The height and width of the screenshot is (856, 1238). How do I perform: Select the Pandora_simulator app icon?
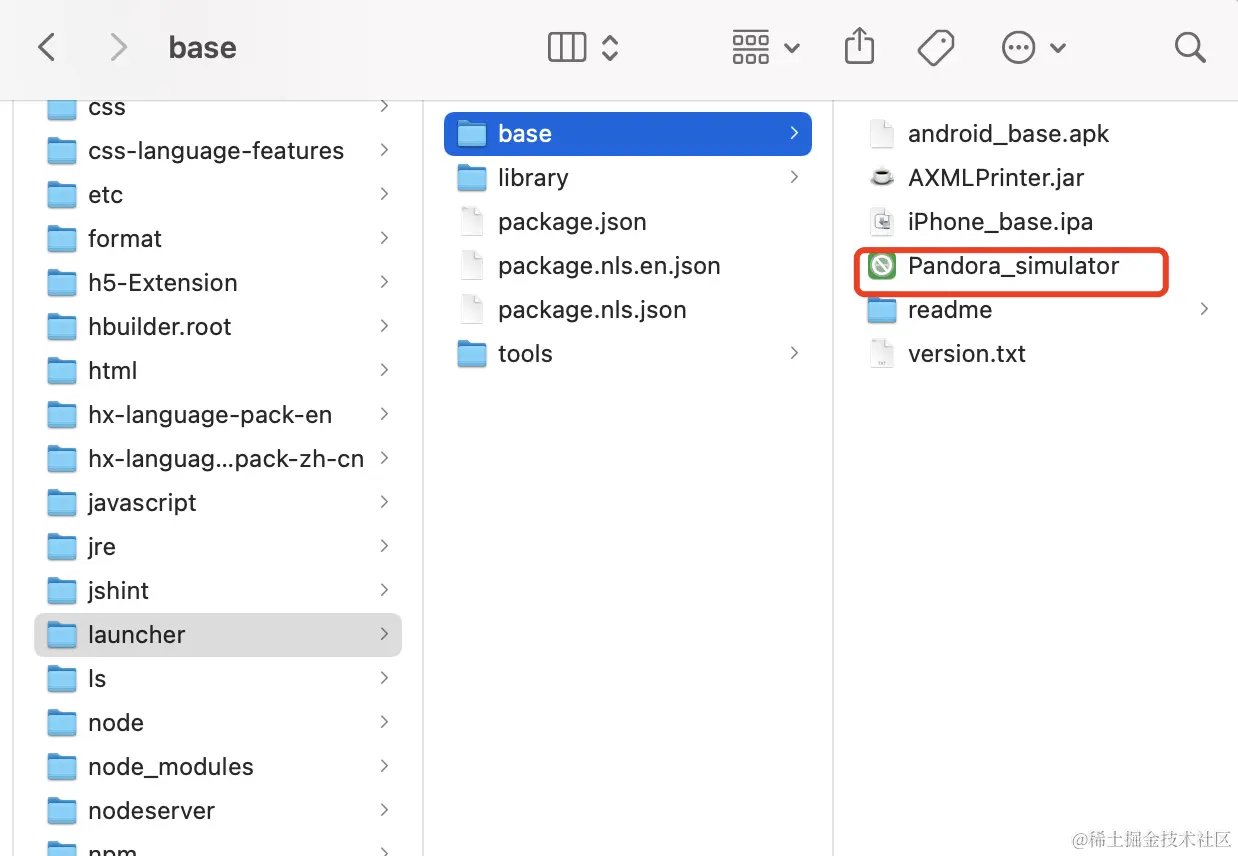point(882,266)
